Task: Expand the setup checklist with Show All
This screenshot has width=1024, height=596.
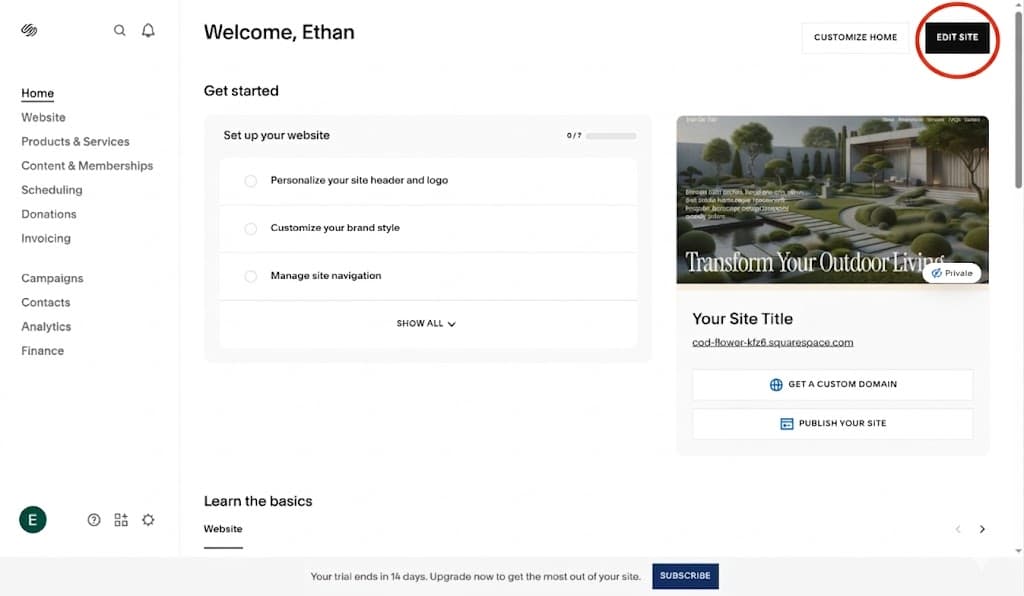Action: 427,323
